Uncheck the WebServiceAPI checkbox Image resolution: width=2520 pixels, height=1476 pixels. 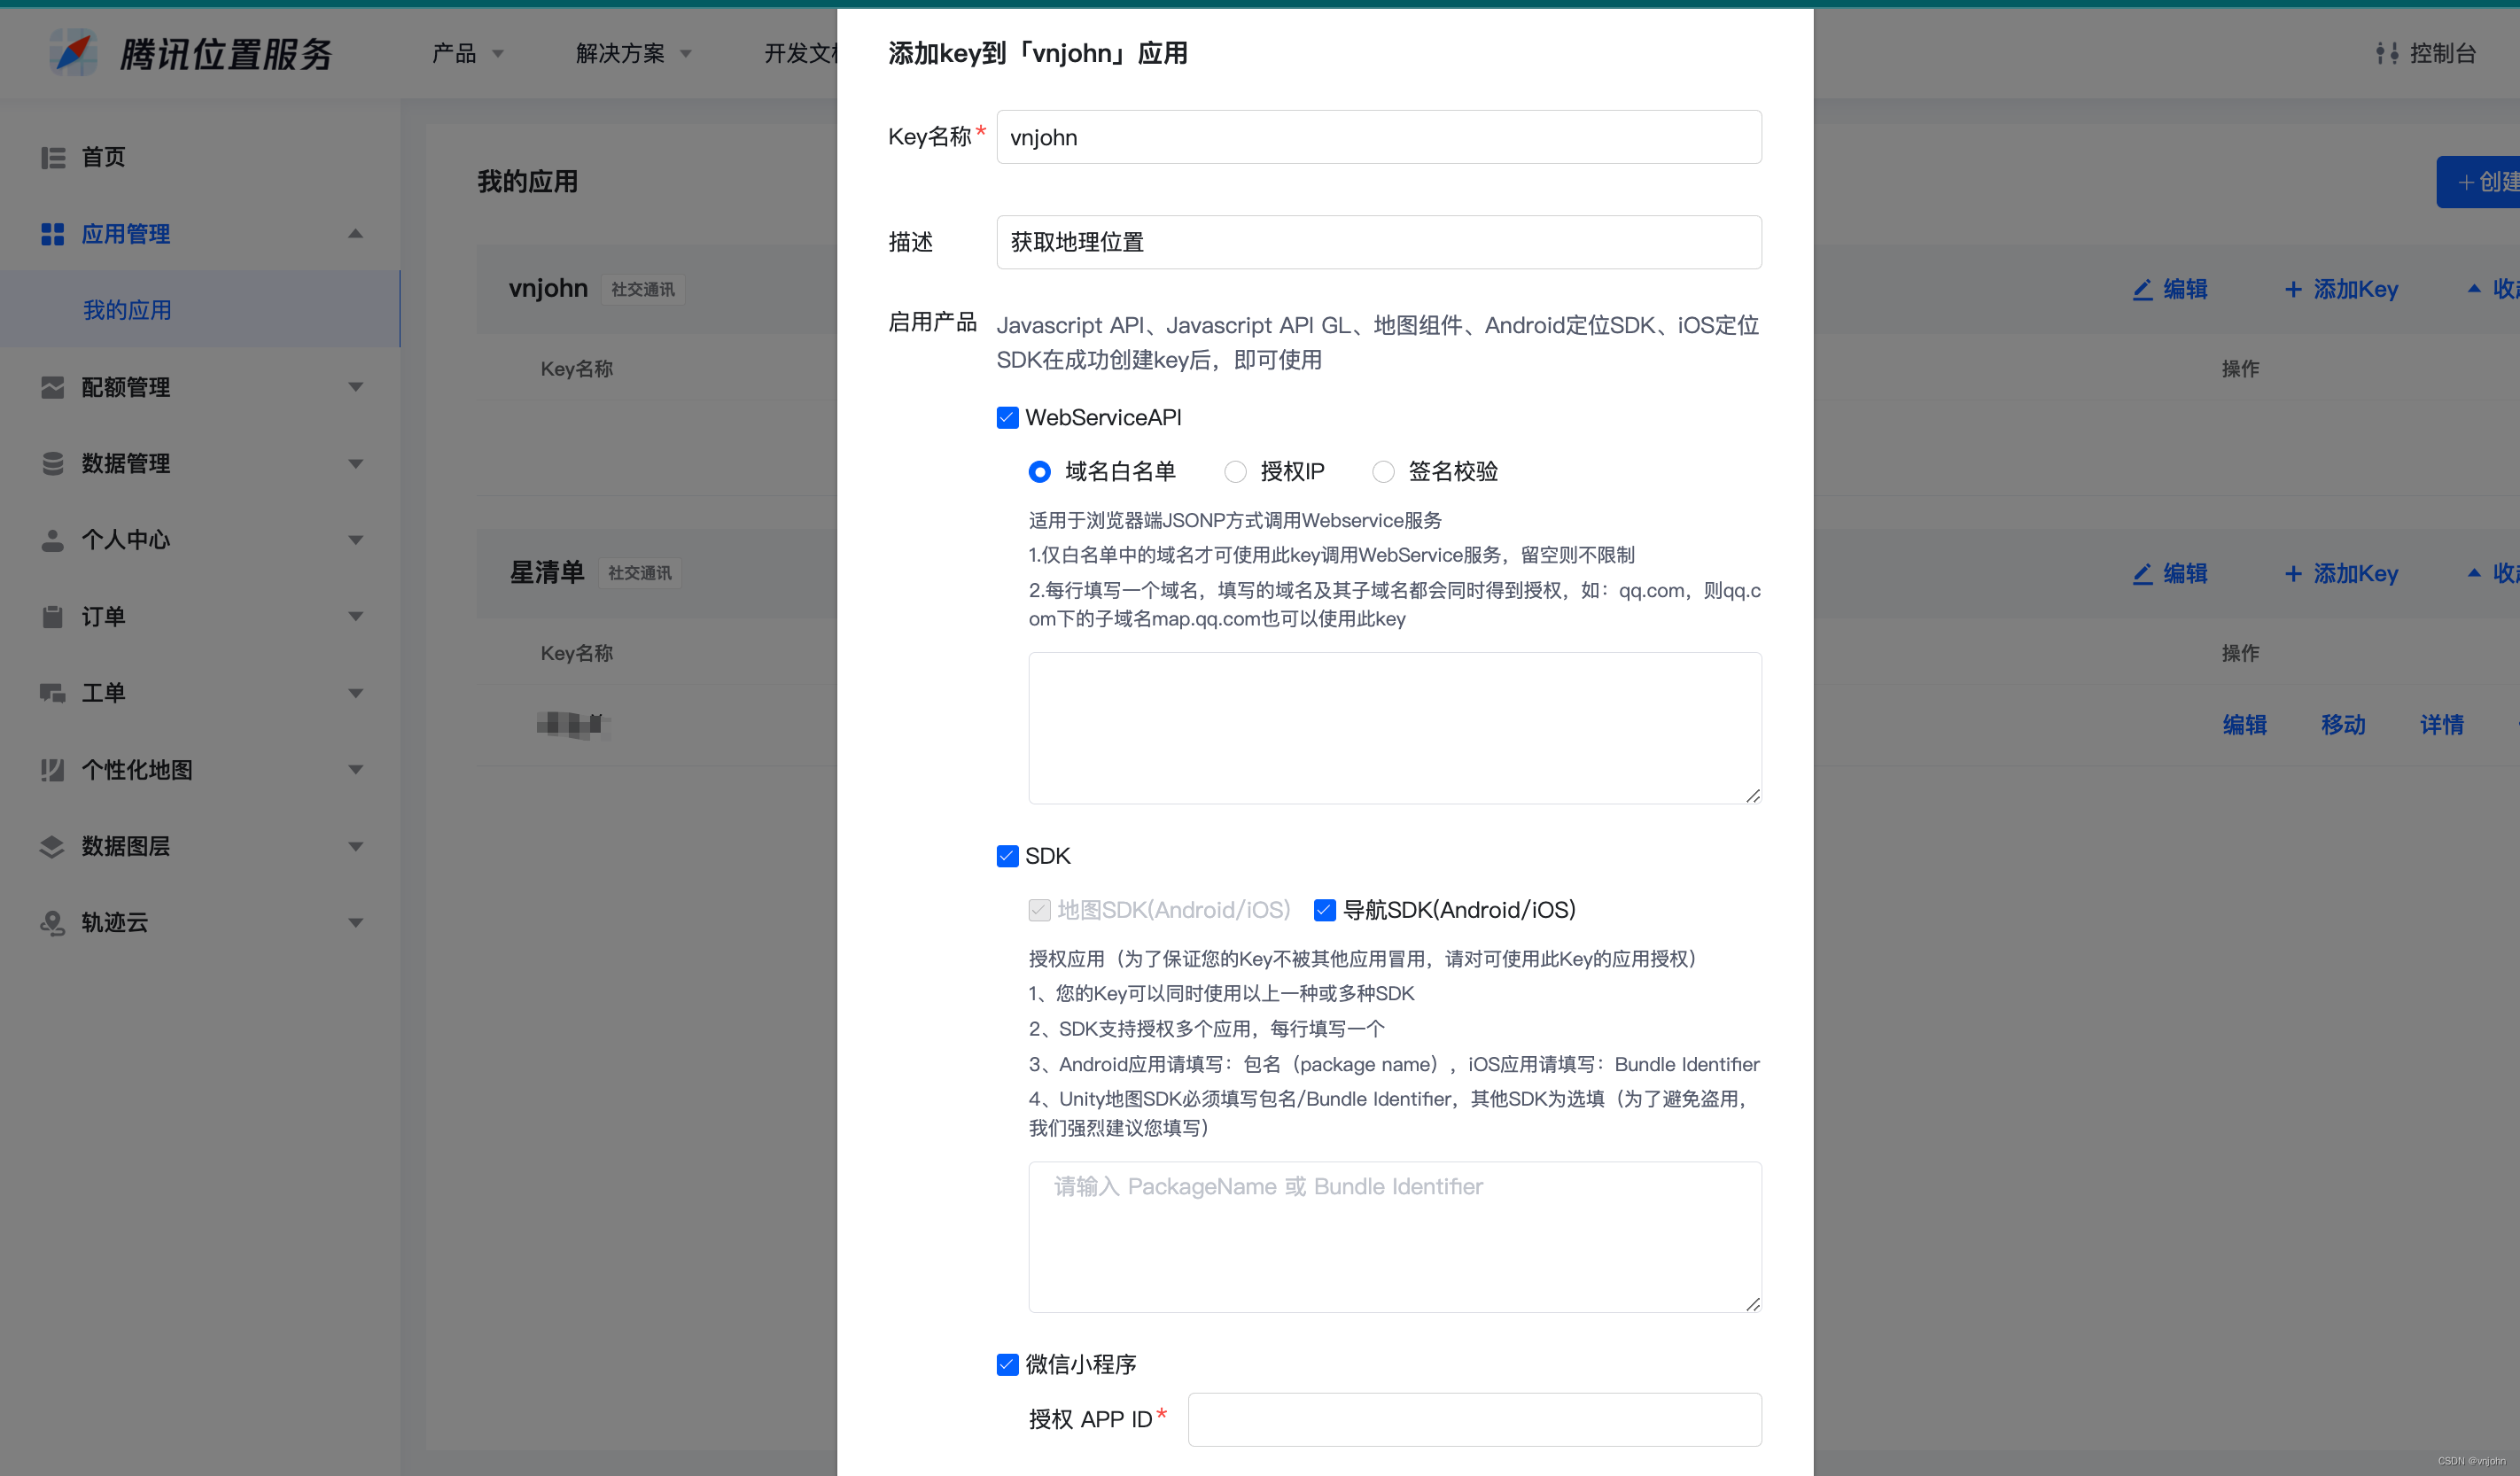pyautogui.click(x=1007, y=417)
